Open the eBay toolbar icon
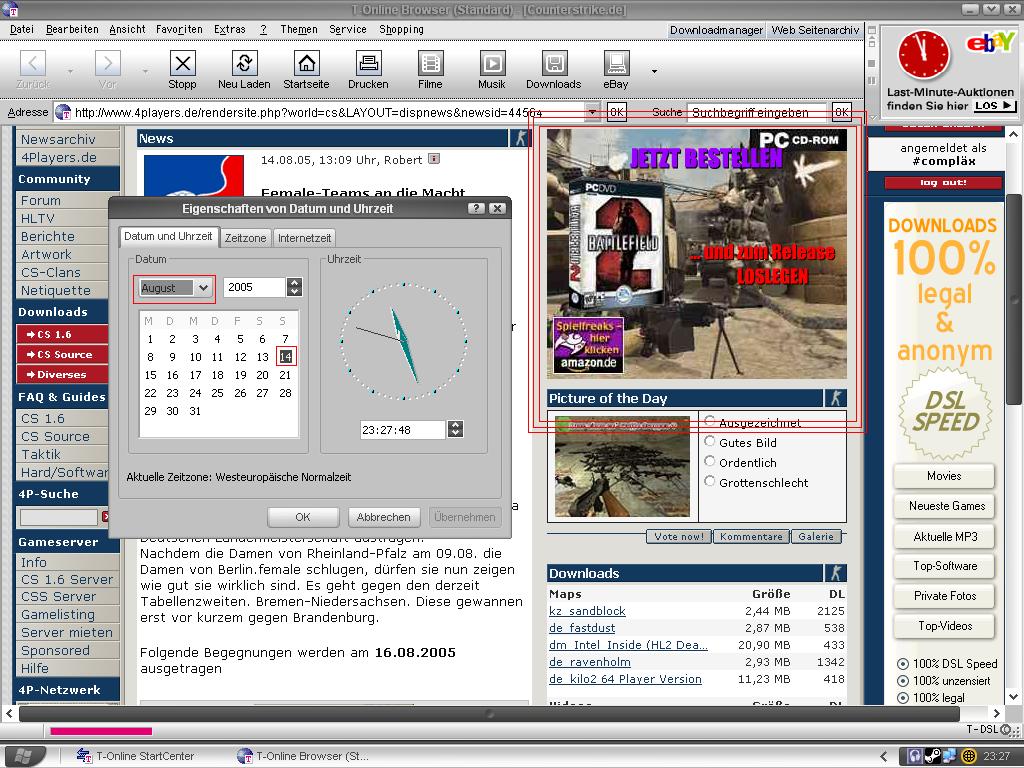This screenshot has height=768, width=1024. [x=616, y=63]
